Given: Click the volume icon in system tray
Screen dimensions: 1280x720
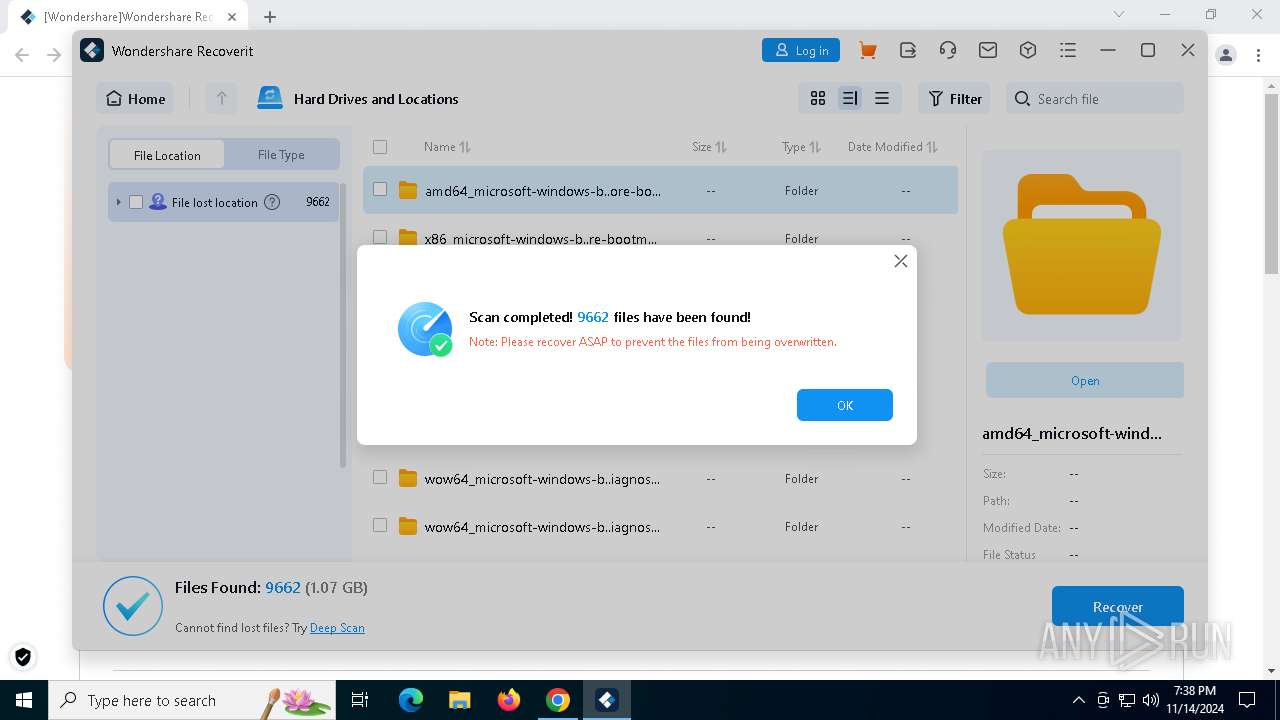Looking at the screenshot, I should (x=1150, y=700).
